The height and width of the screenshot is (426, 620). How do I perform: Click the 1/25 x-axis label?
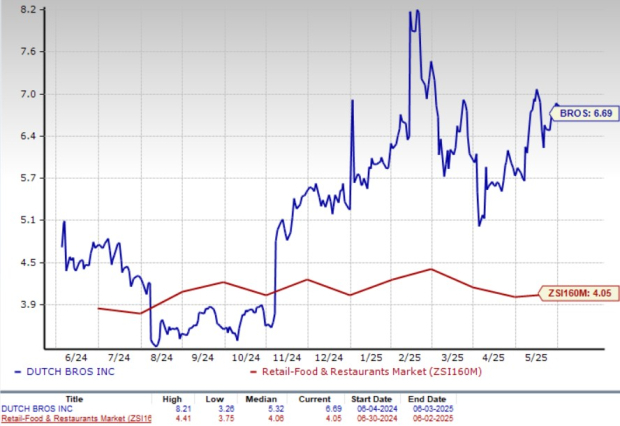click(x=371, y=358)
